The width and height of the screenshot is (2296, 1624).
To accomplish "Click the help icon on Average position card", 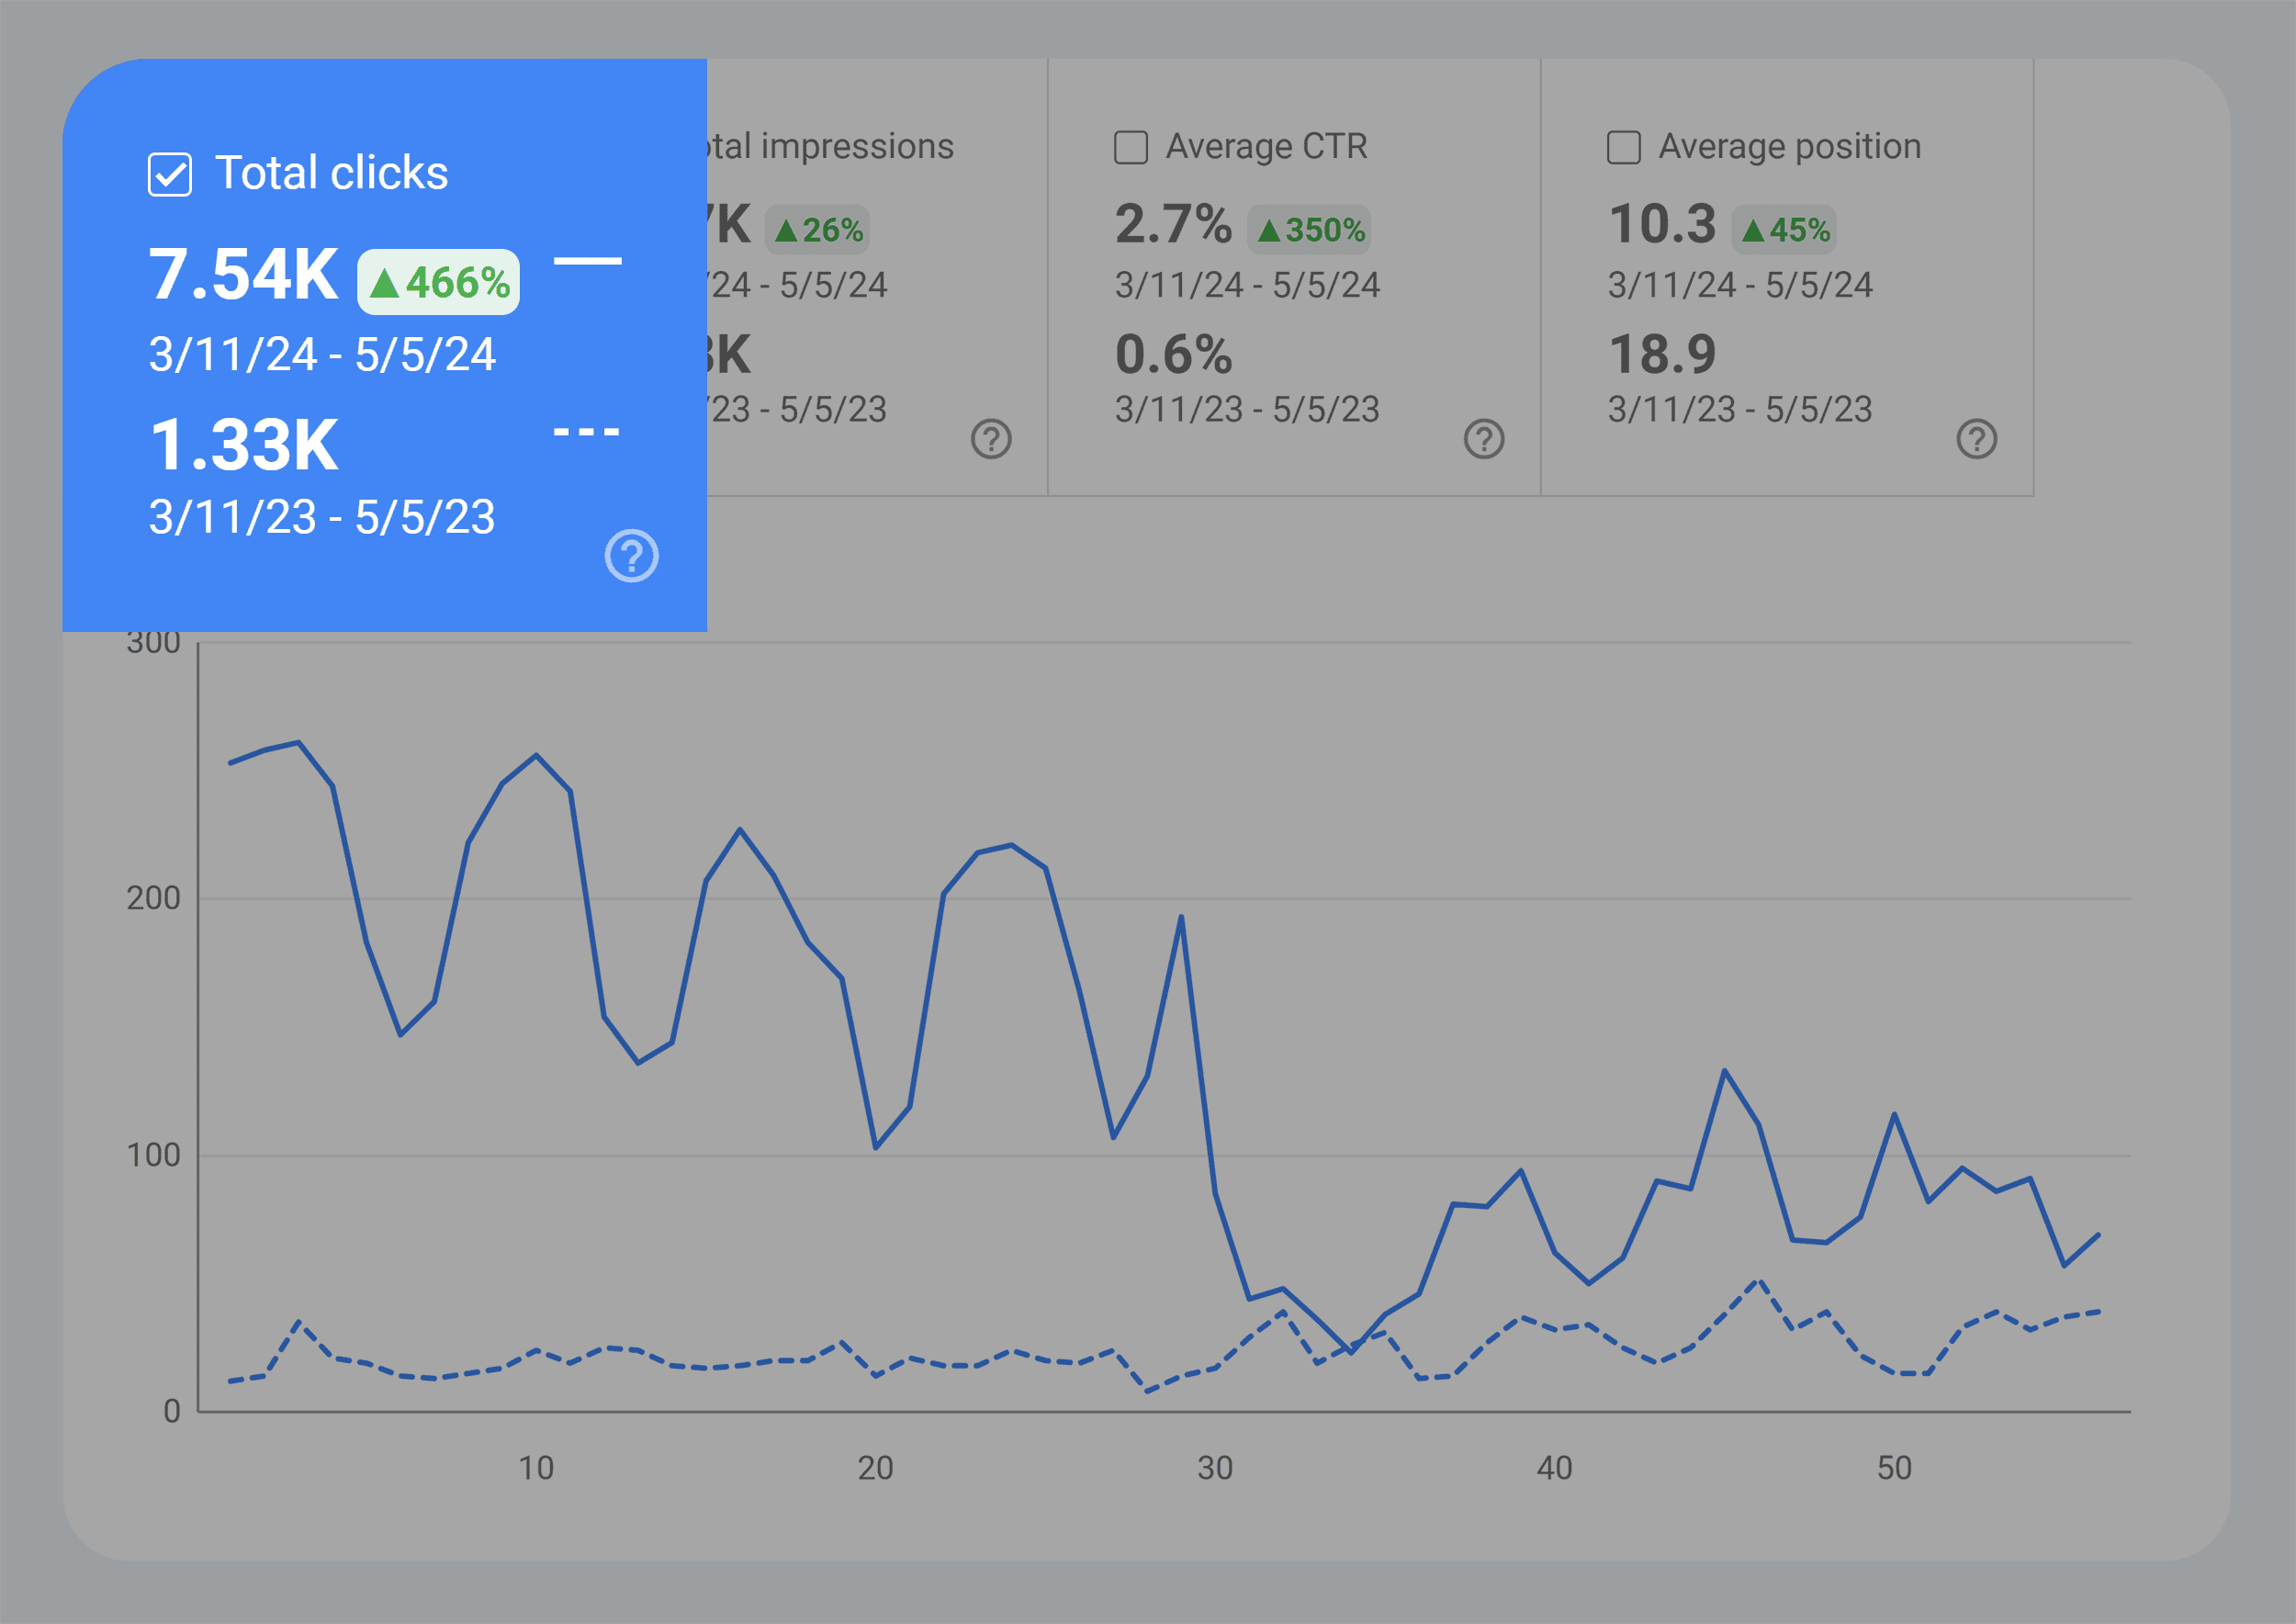I will [x=1977, y=439].
